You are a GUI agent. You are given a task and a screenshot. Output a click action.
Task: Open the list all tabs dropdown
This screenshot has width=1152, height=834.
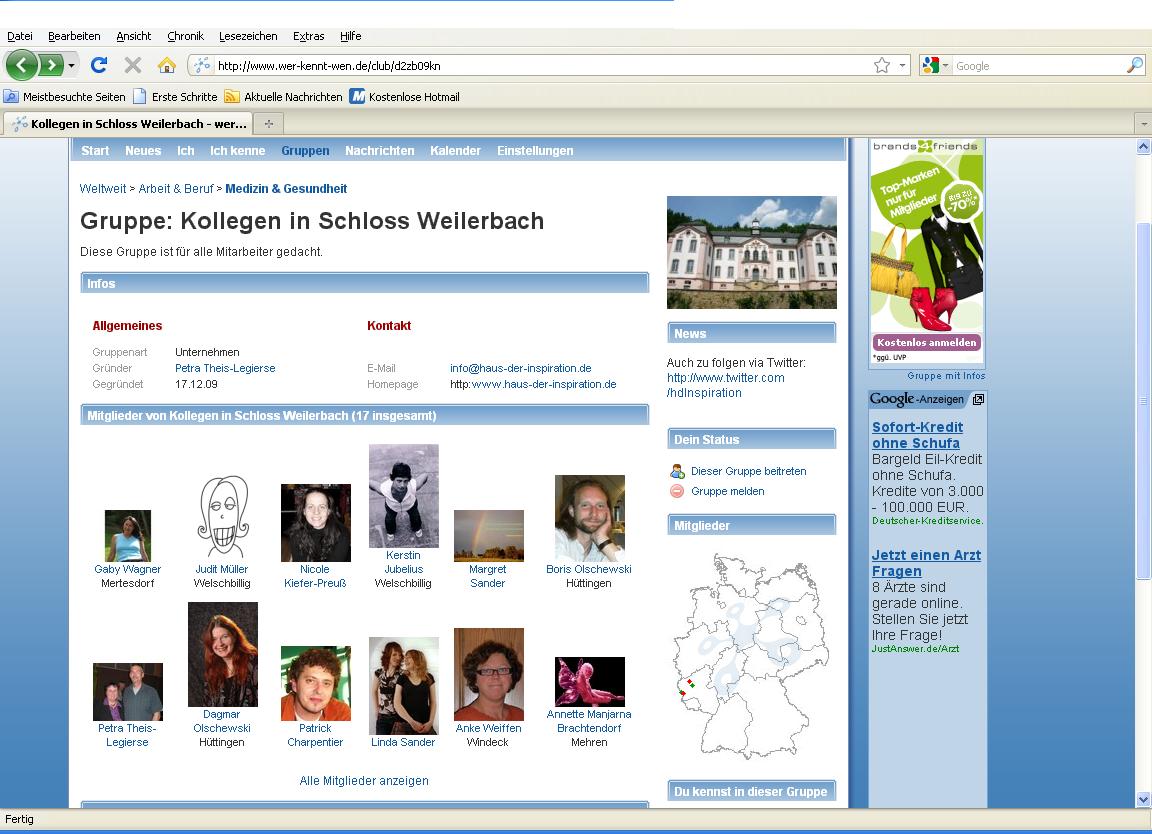pyautogui.click(x=1143, y=124)
